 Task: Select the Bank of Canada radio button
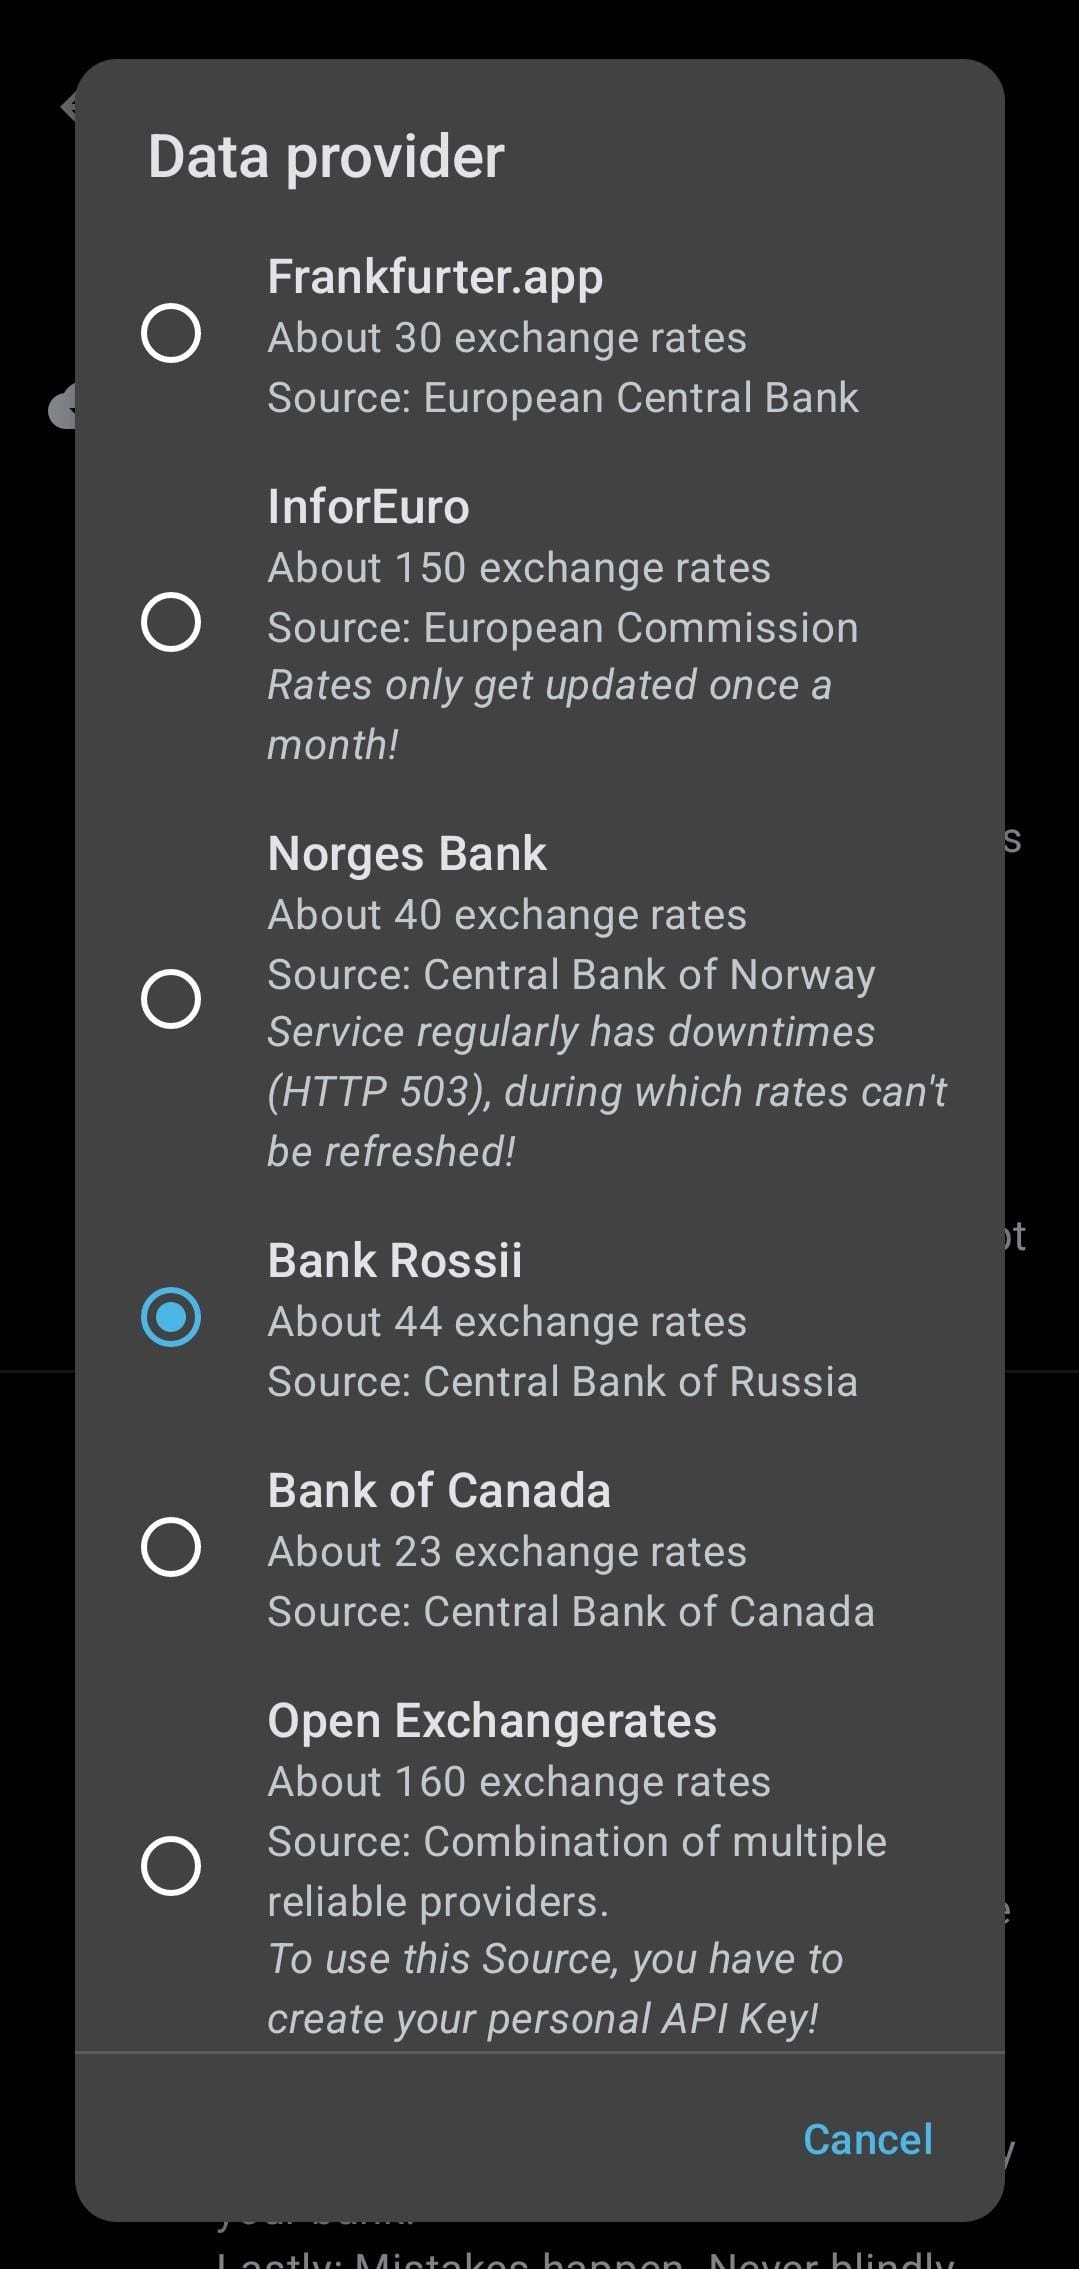tap(171, 1547)
